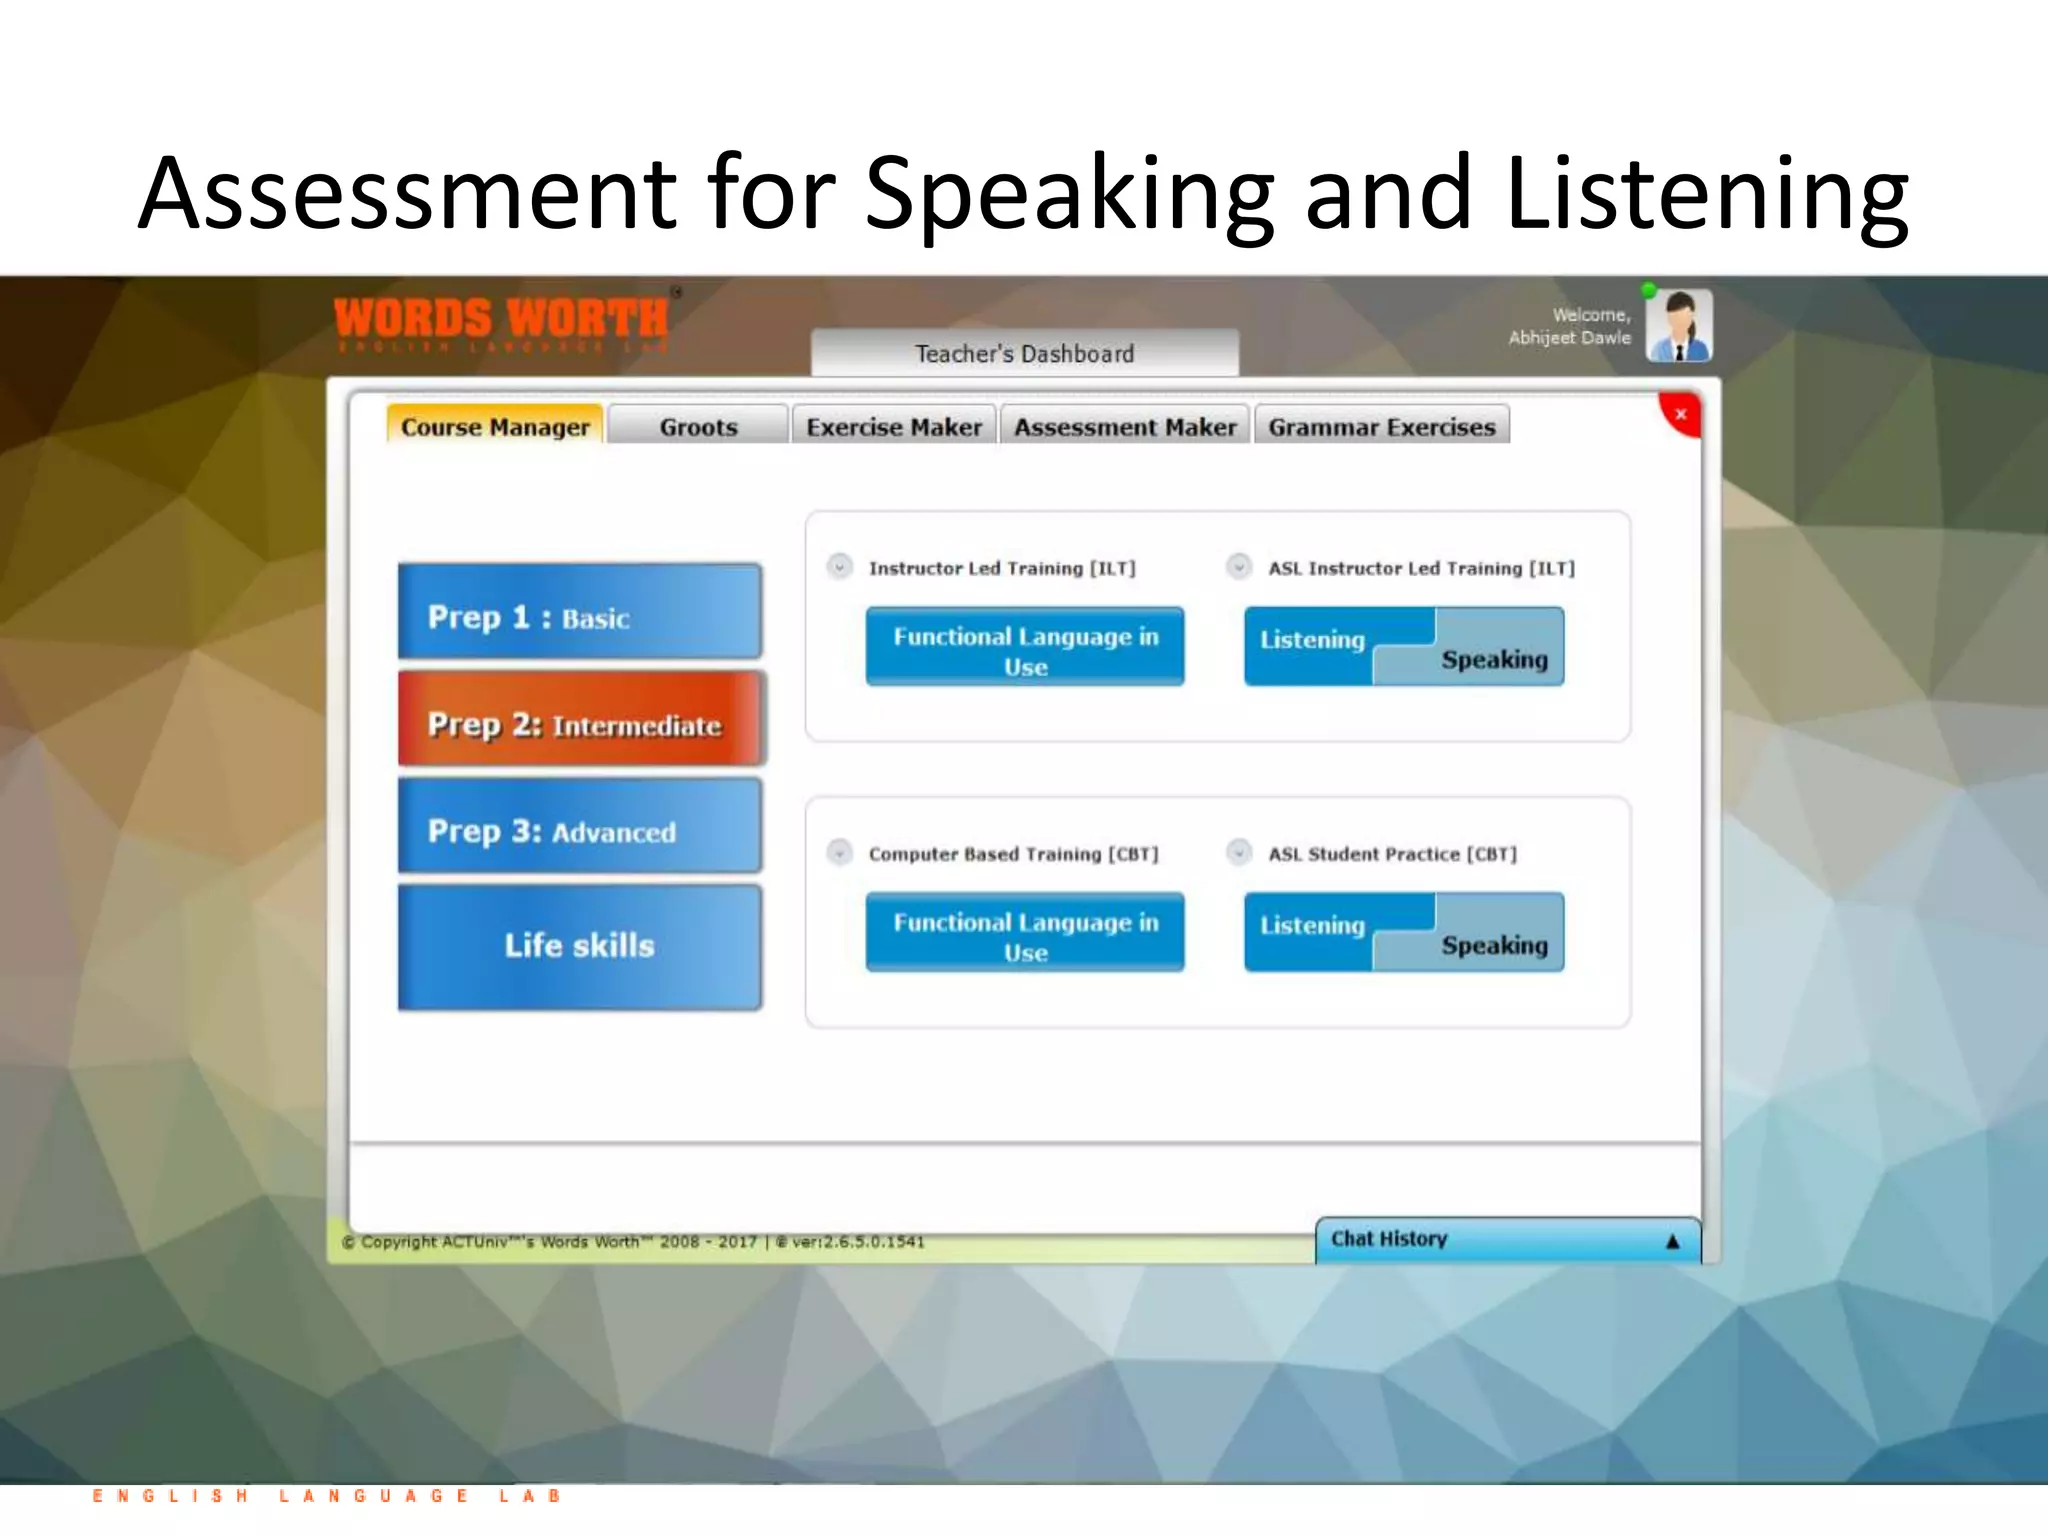Screen dimensions: 2048x1536
Task: Select the Course Manager tab
Action: (495, 427)
